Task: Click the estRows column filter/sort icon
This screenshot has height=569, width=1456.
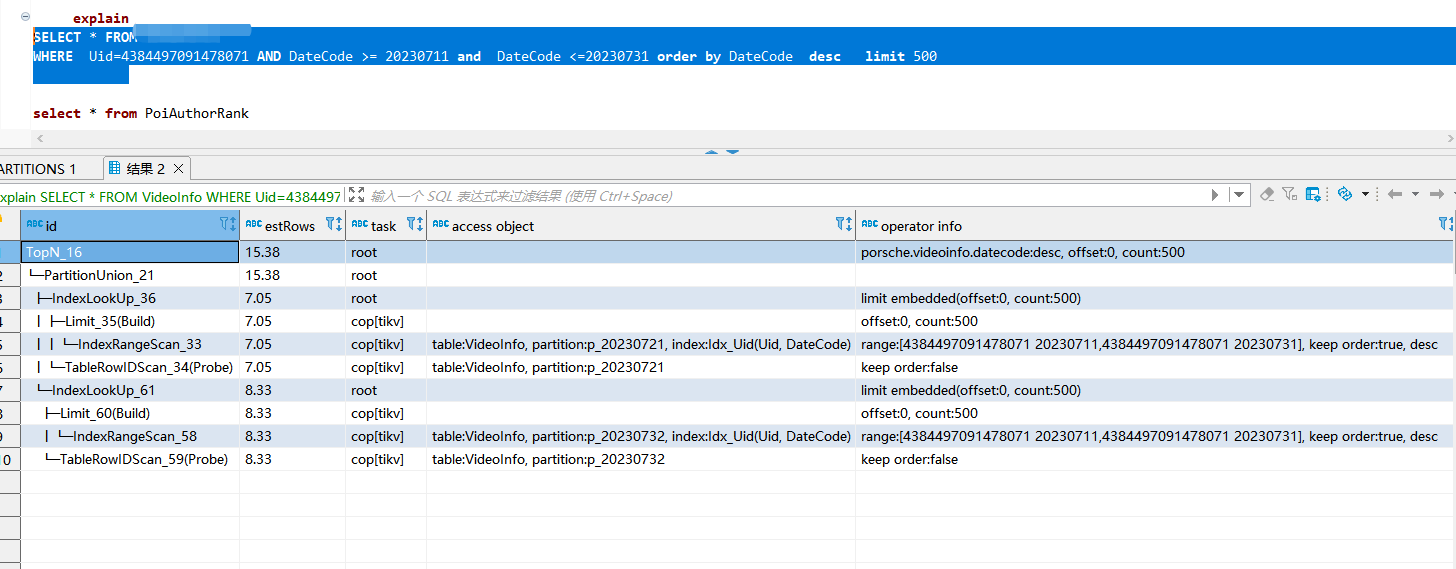Action: pyautogui.click(x=334, y=225)
